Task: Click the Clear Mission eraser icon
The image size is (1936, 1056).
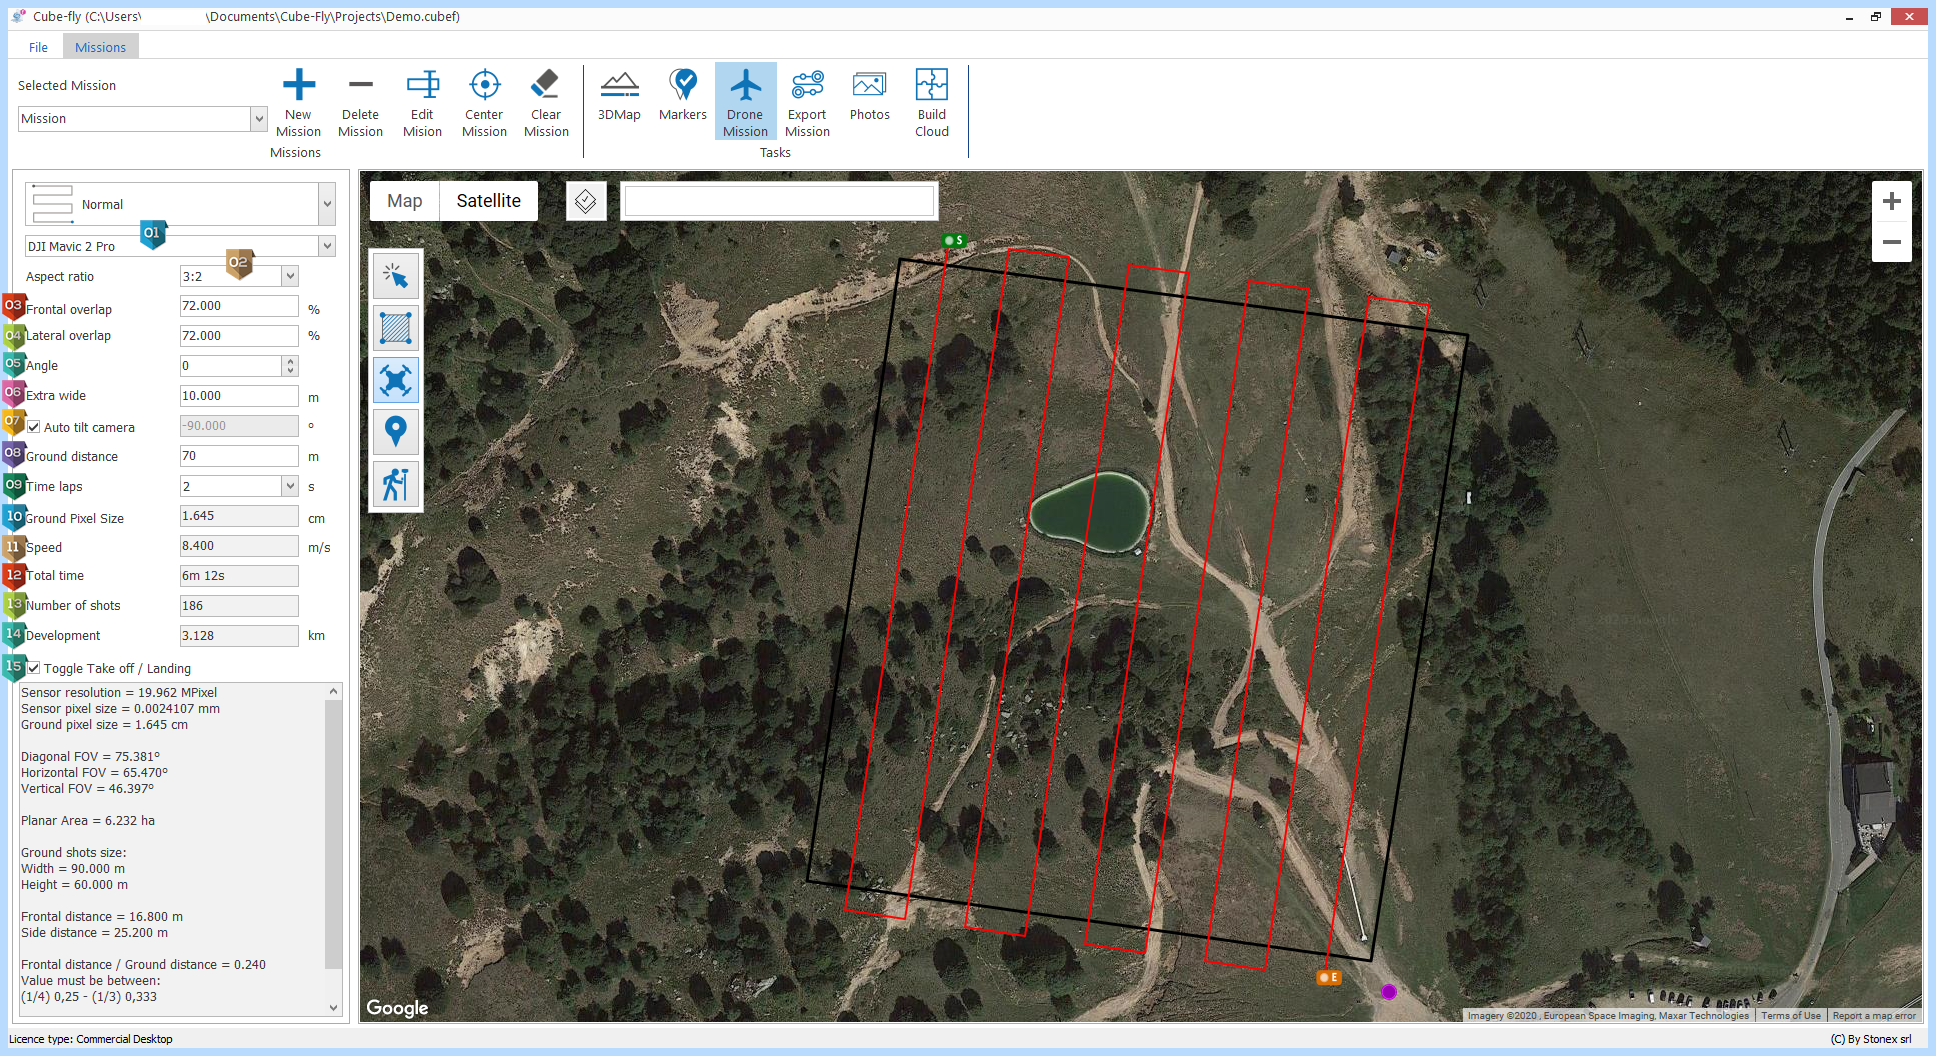Action: coord(546,84)
